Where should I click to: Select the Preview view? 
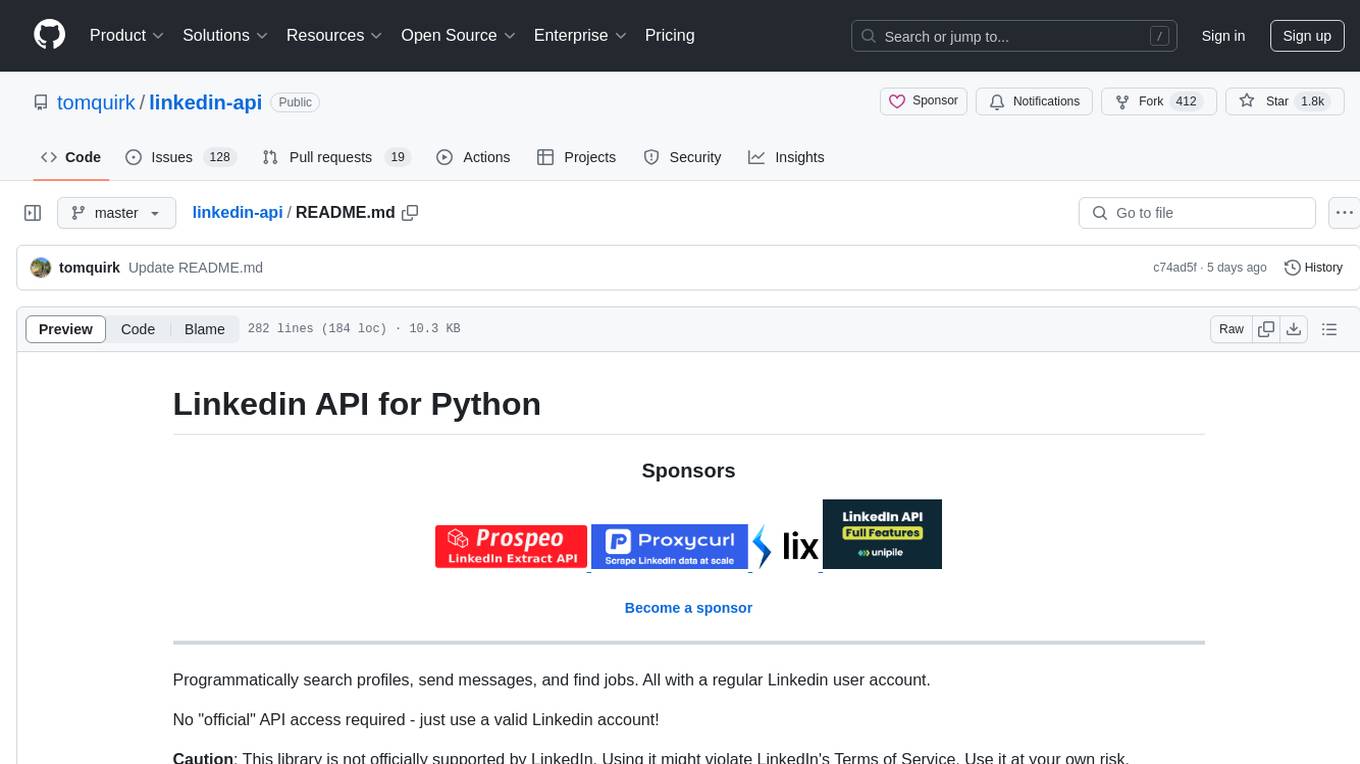66,329
